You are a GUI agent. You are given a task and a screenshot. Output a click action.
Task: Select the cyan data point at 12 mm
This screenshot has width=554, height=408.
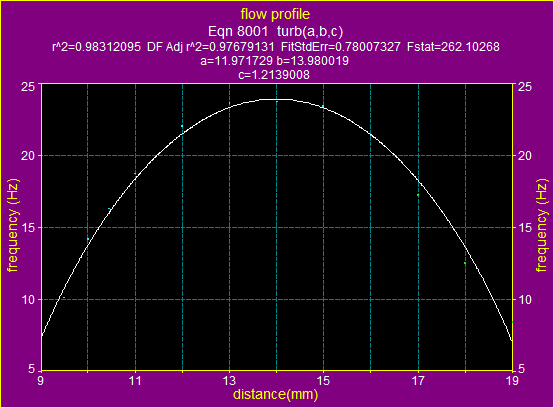[x=182, y=126]
